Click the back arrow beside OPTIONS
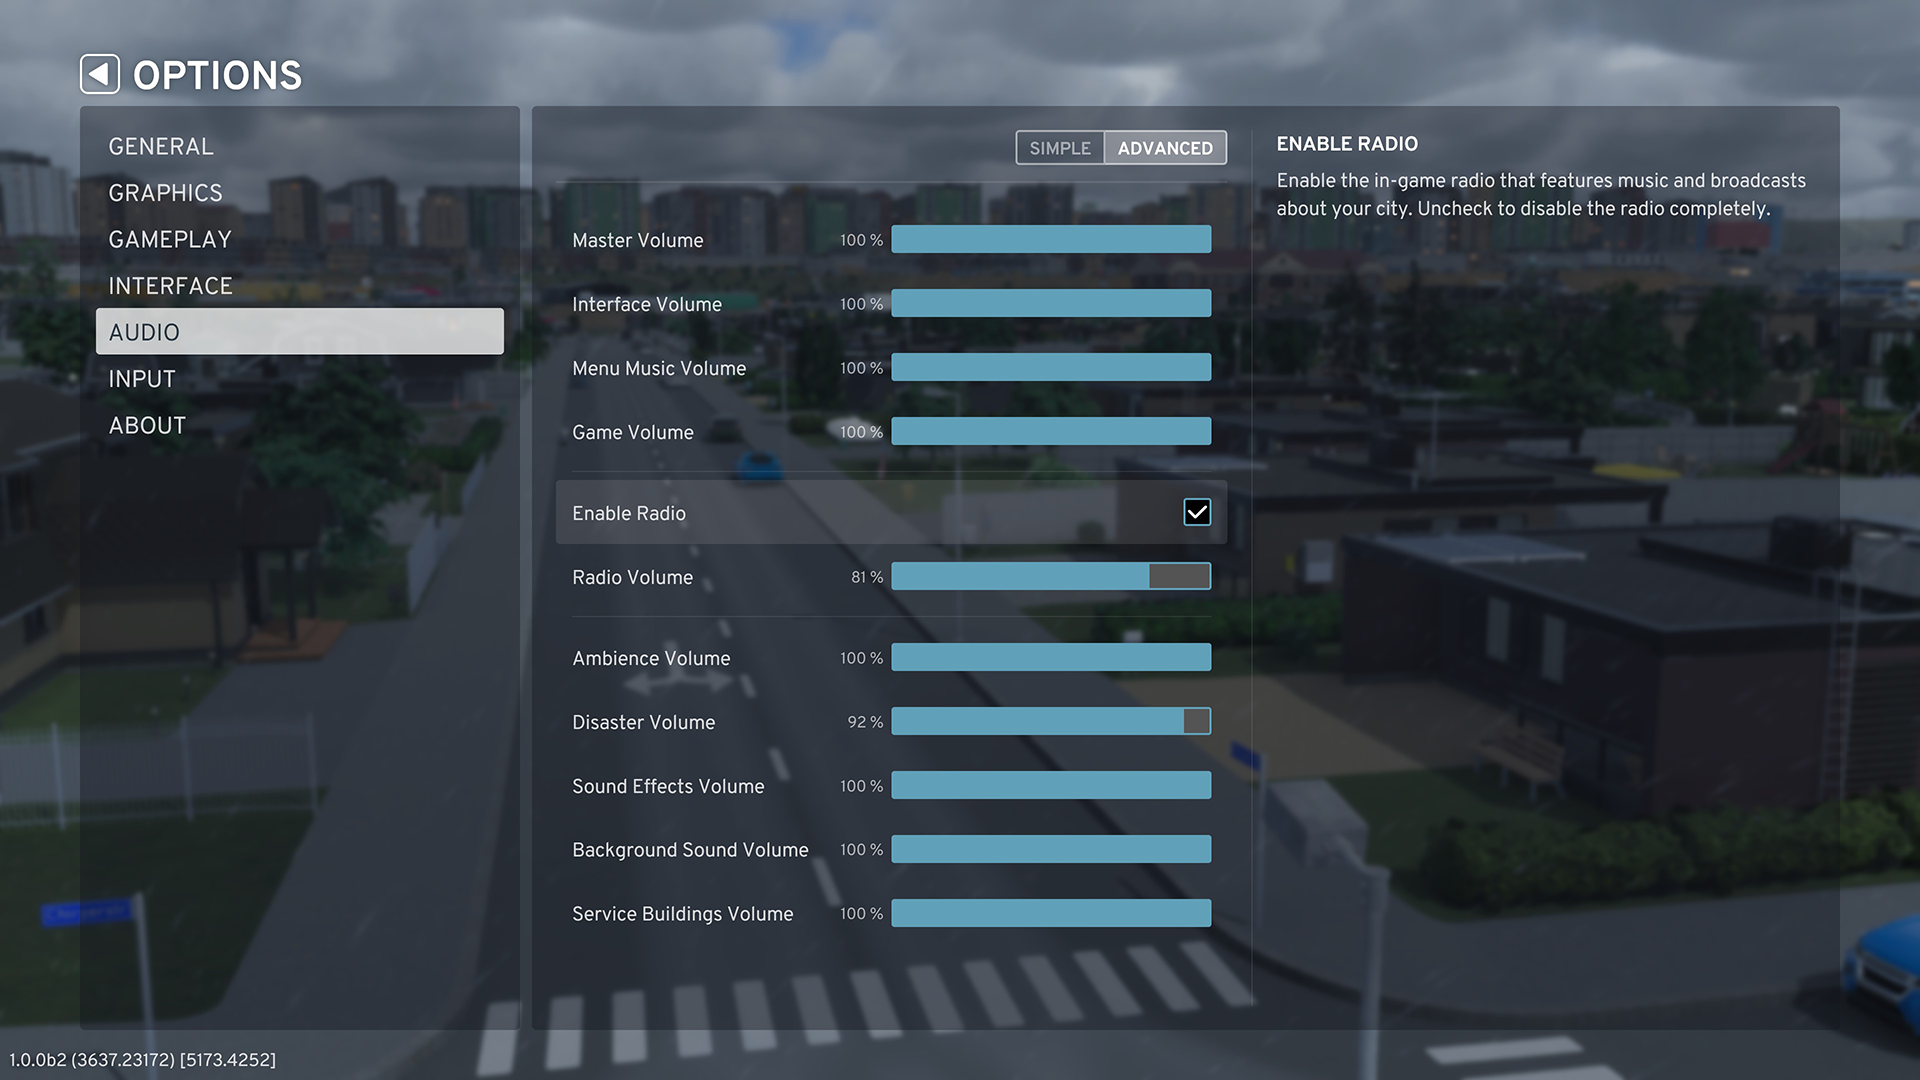 [x=100, y=74]
